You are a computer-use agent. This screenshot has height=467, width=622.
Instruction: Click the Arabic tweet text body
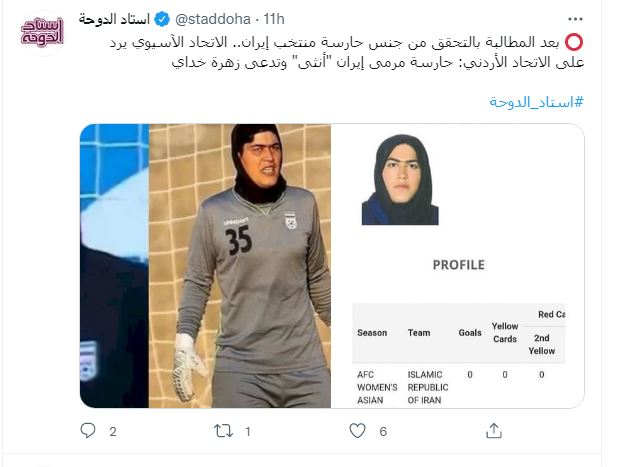[x=347, y=52]
